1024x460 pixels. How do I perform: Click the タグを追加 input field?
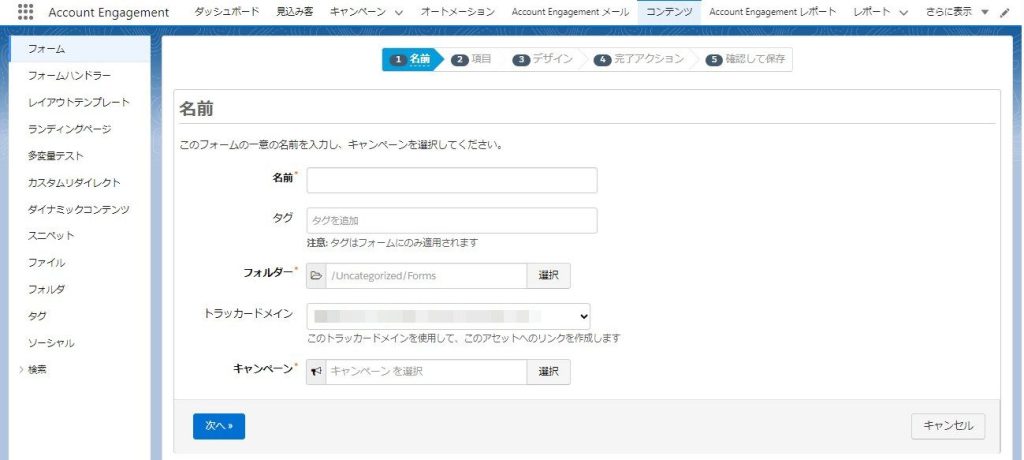pyautogui.click(x=452, y=220)
